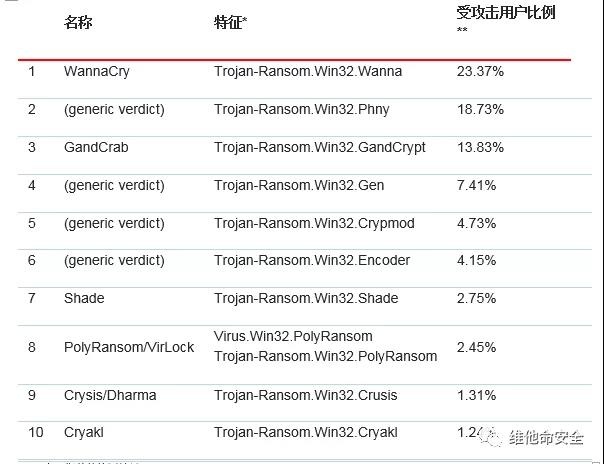Click the PolyRansom/VirLock name cell
This screenshot has height=464, width=604.
[129, 347]
